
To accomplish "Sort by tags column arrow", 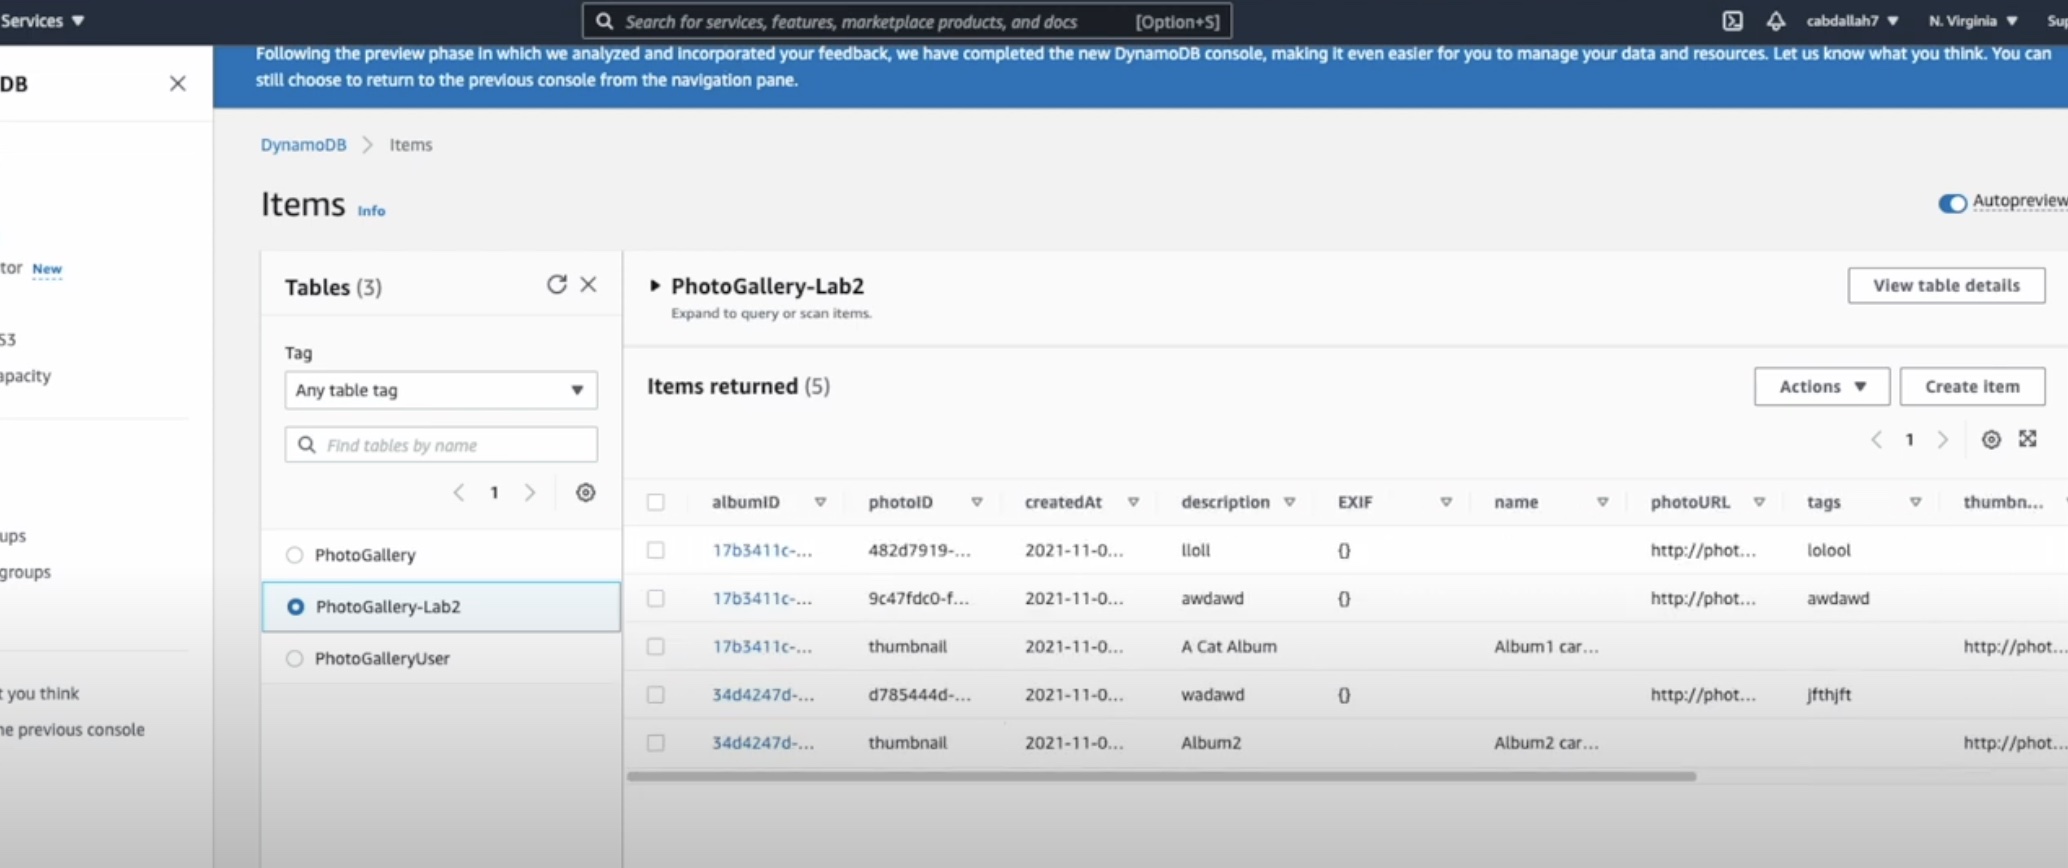I will click(1916, 502).
